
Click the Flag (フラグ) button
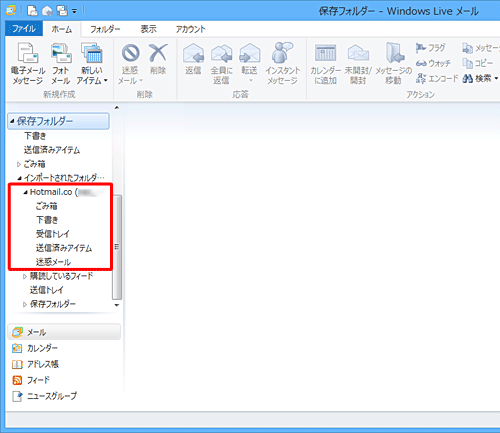(x=431, y=48)
